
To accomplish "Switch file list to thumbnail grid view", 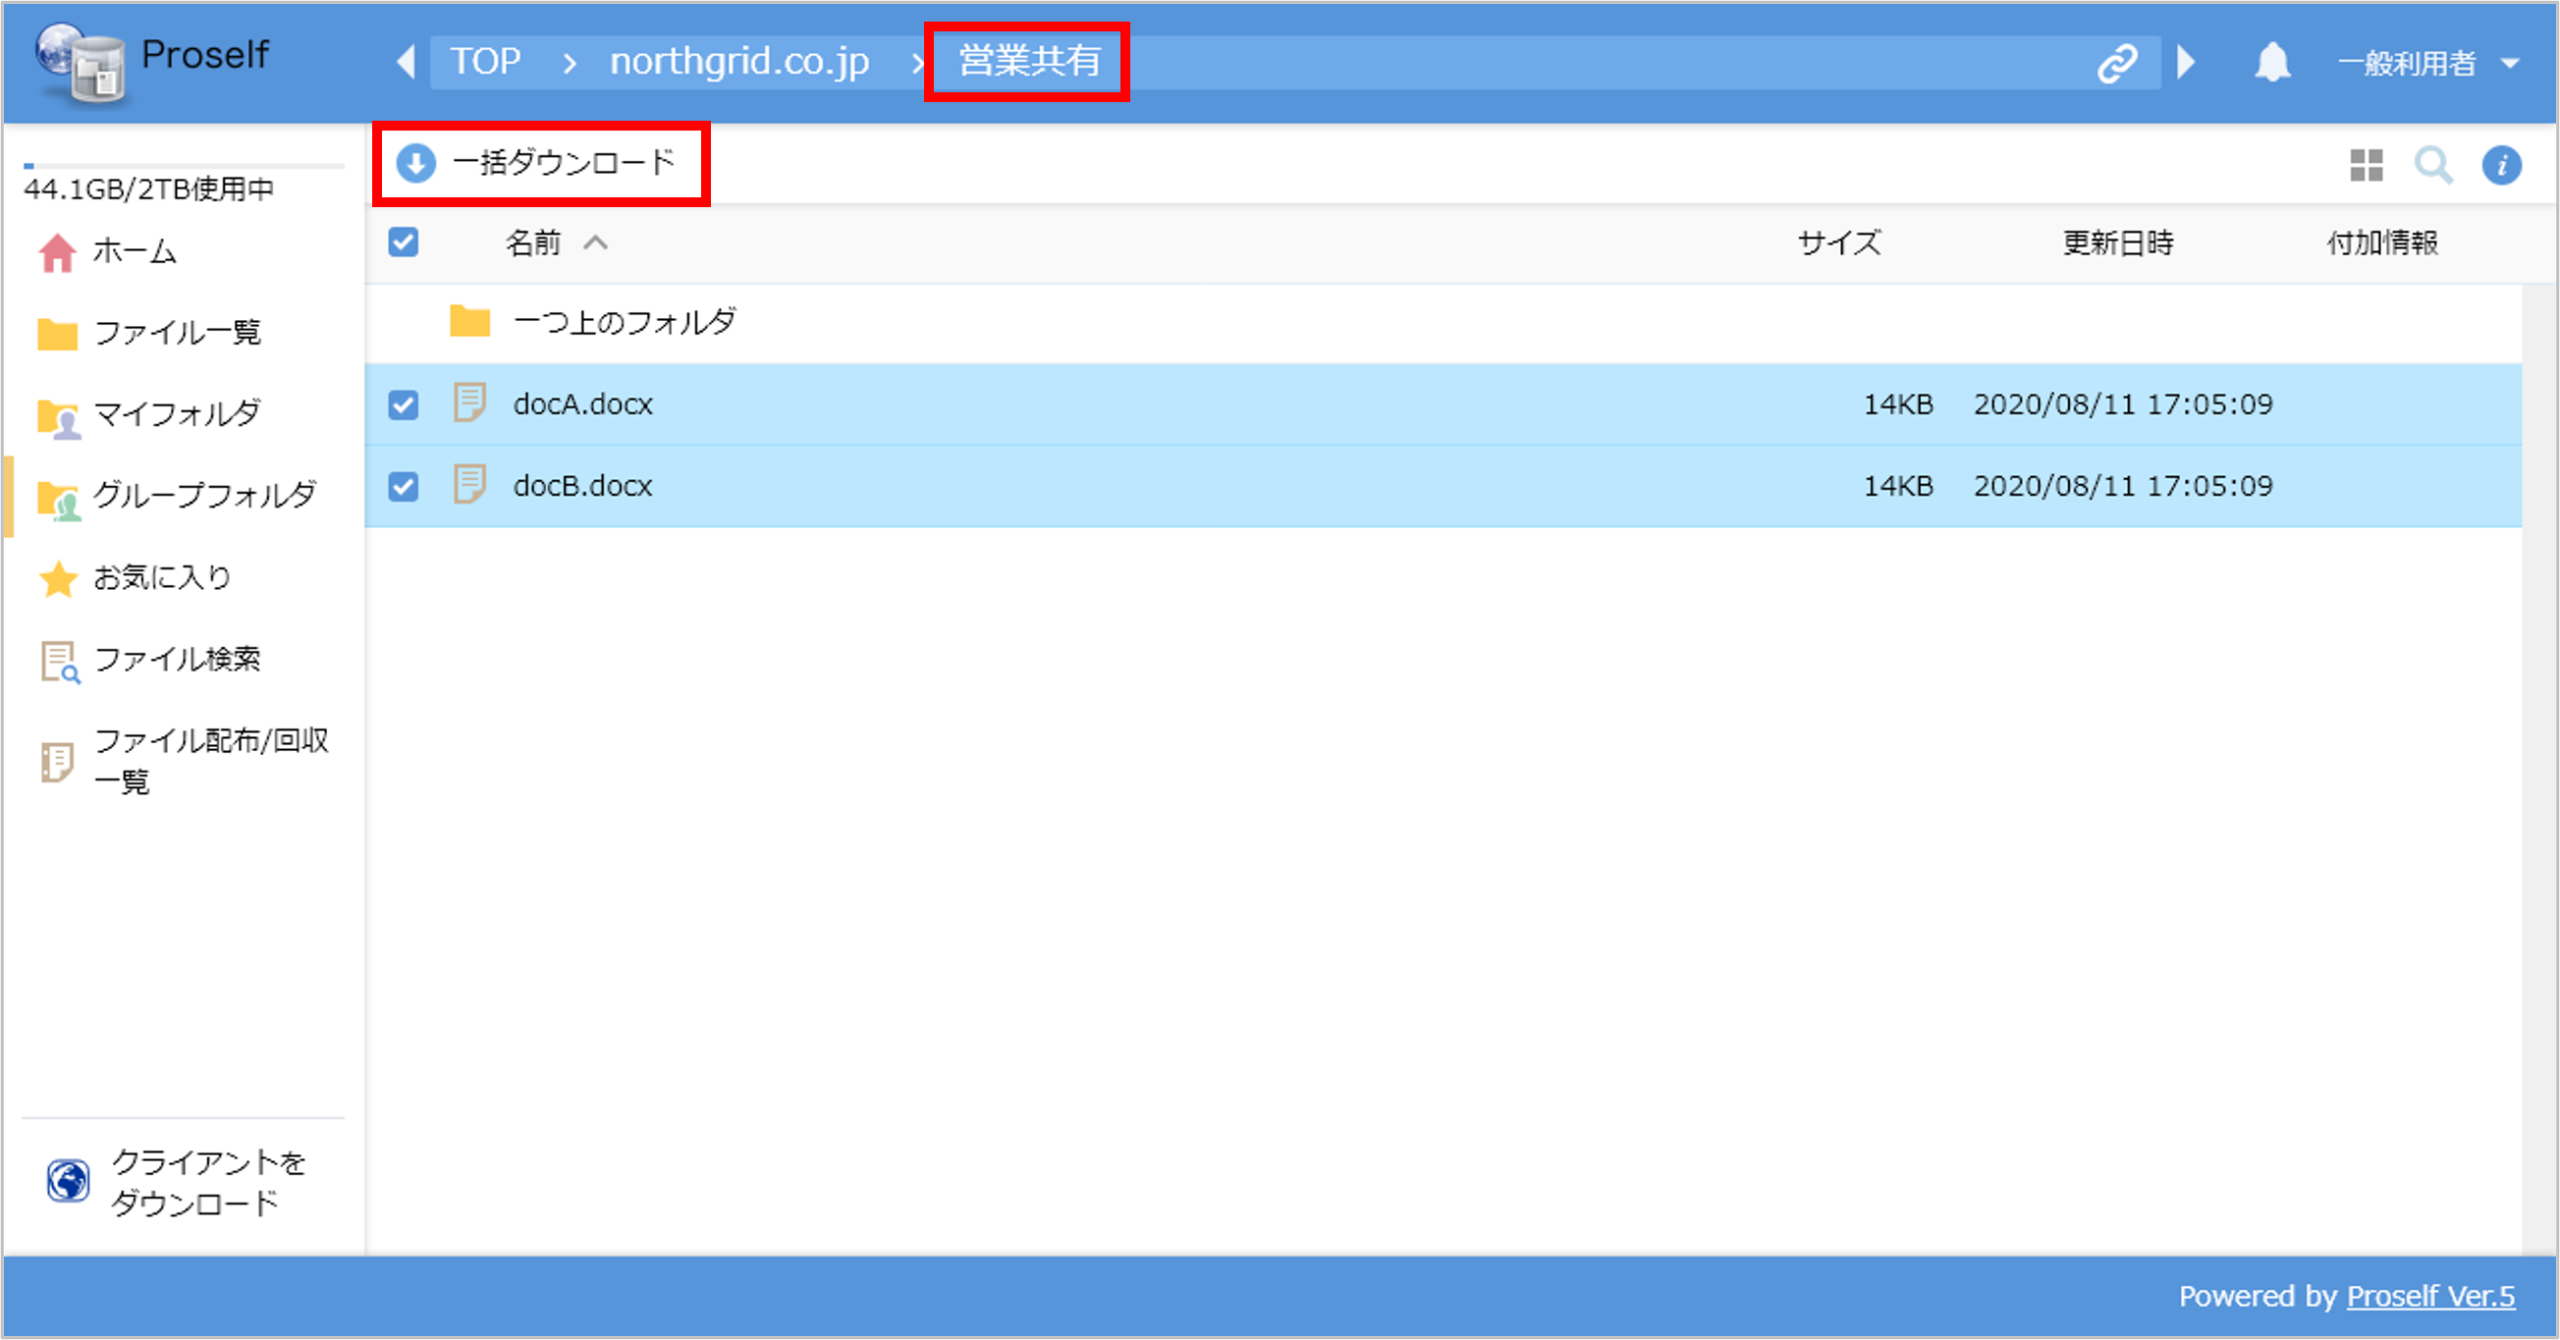I will point(2366,166).
